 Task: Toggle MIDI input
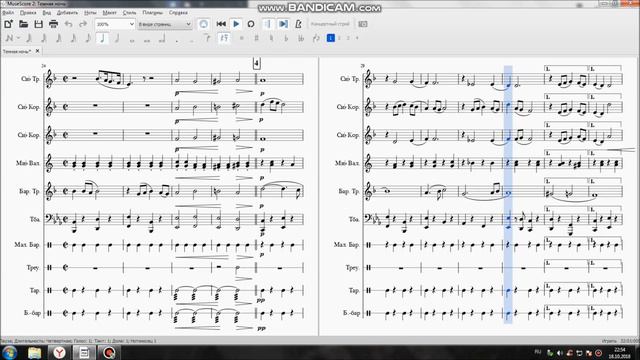203,24
